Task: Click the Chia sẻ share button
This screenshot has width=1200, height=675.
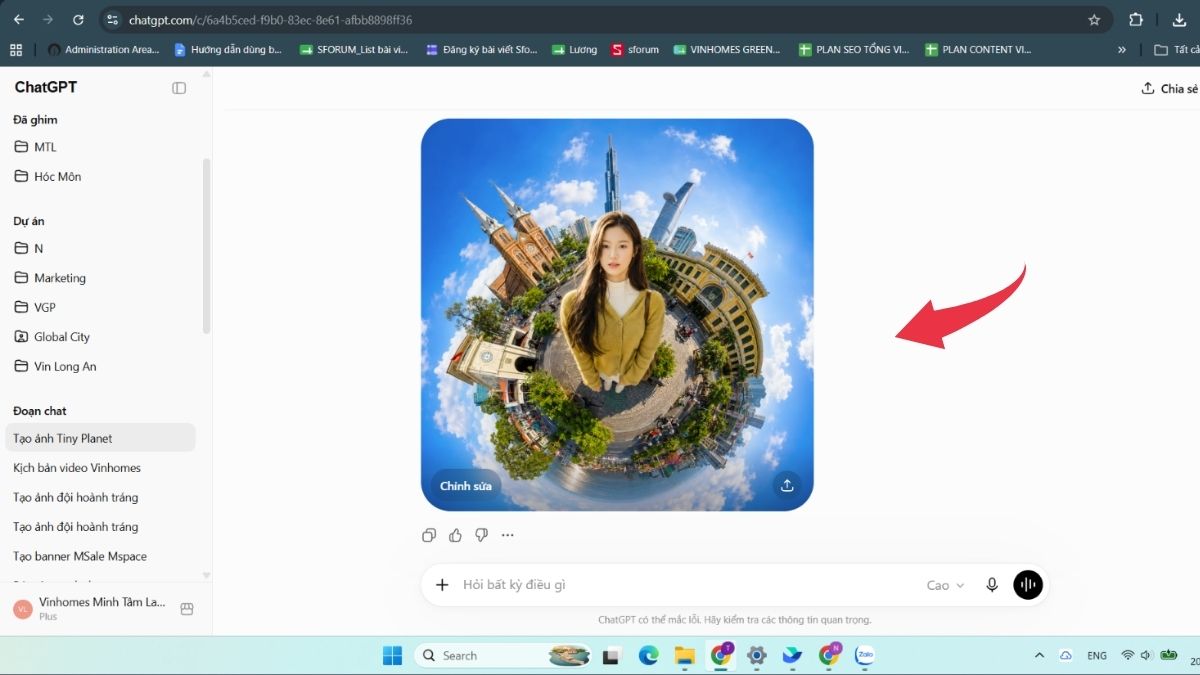Action: 1169,88
